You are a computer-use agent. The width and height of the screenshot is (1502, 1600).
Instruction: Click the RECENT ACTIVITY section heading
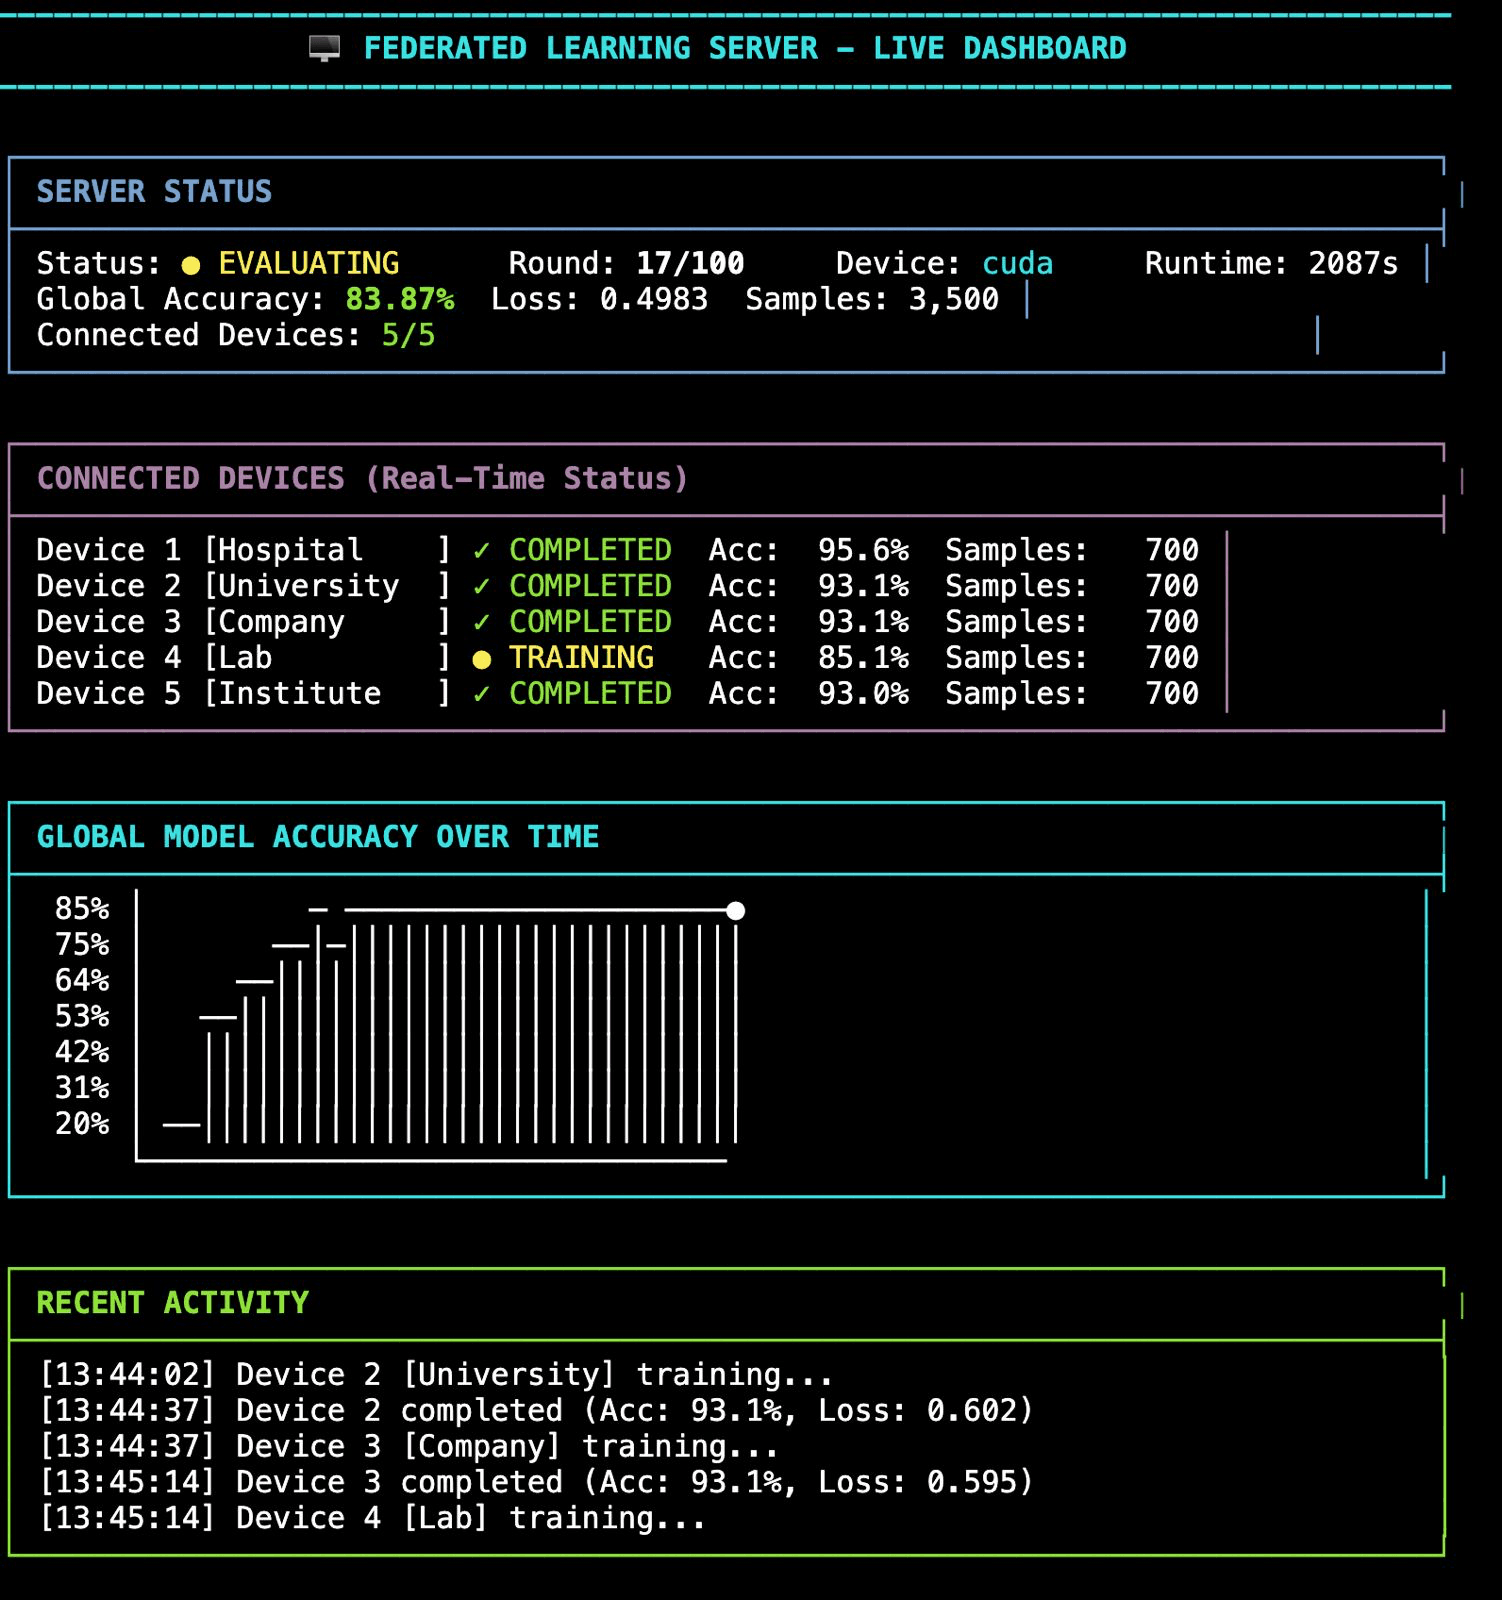[x=172, y=1303]
